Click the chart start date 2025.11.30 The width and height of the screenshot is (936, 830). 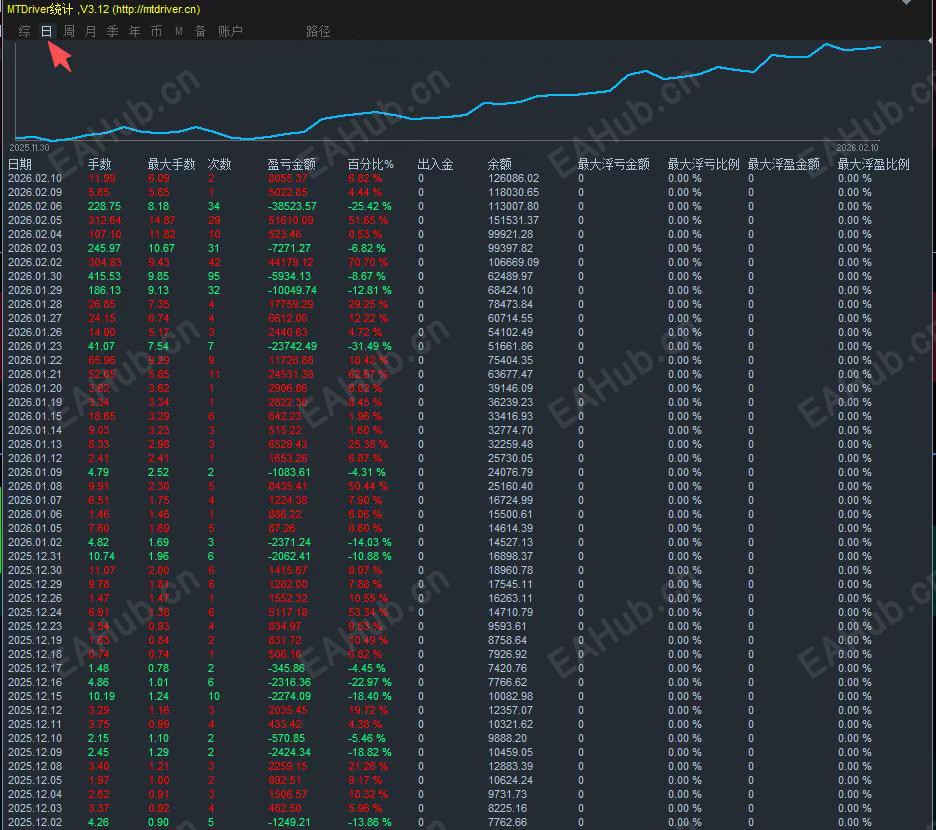point(29,147)
